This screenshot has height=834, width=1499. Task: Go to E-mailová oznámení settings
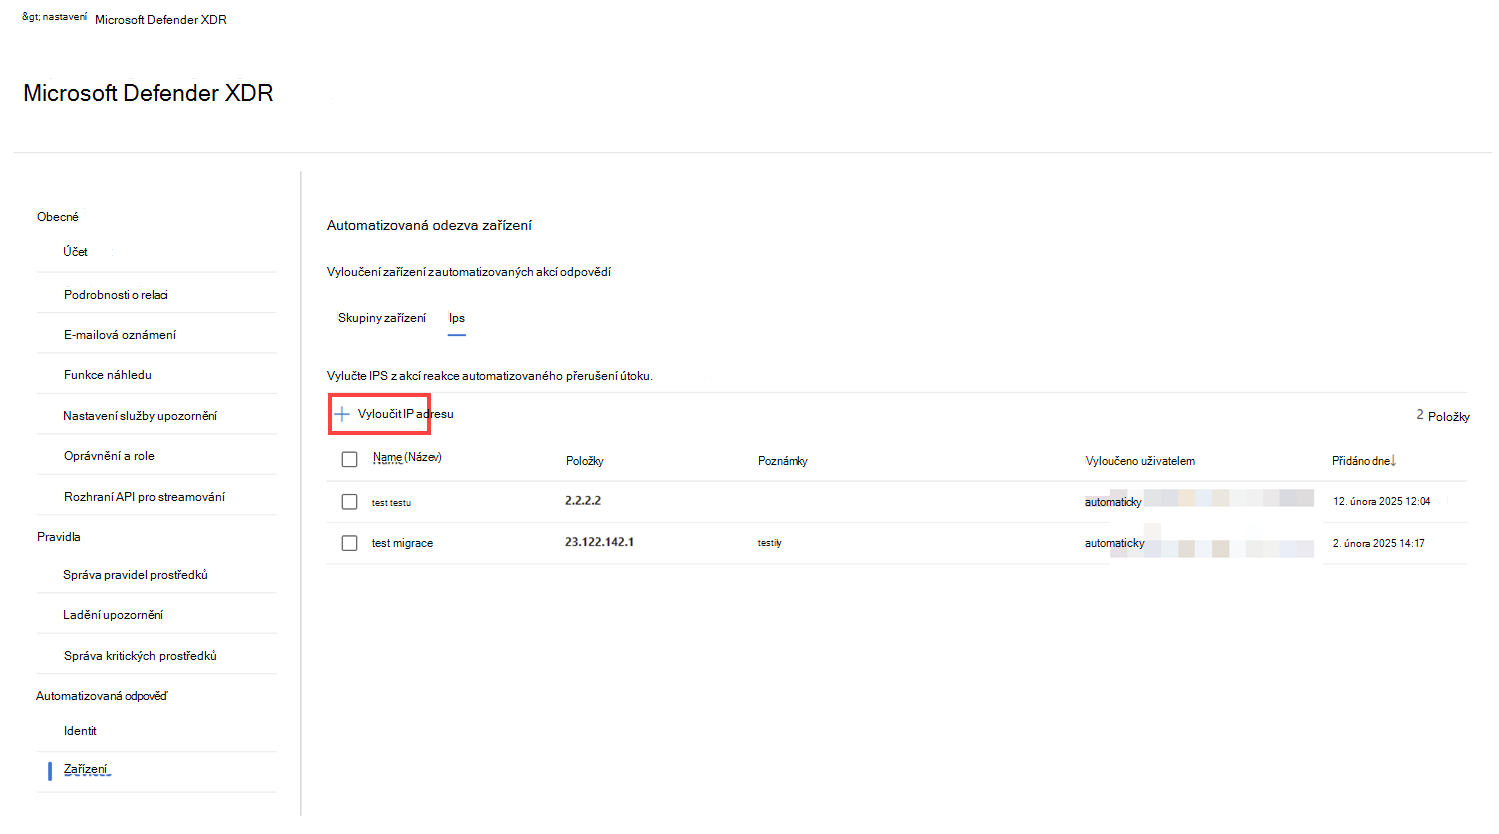point(120,335)
